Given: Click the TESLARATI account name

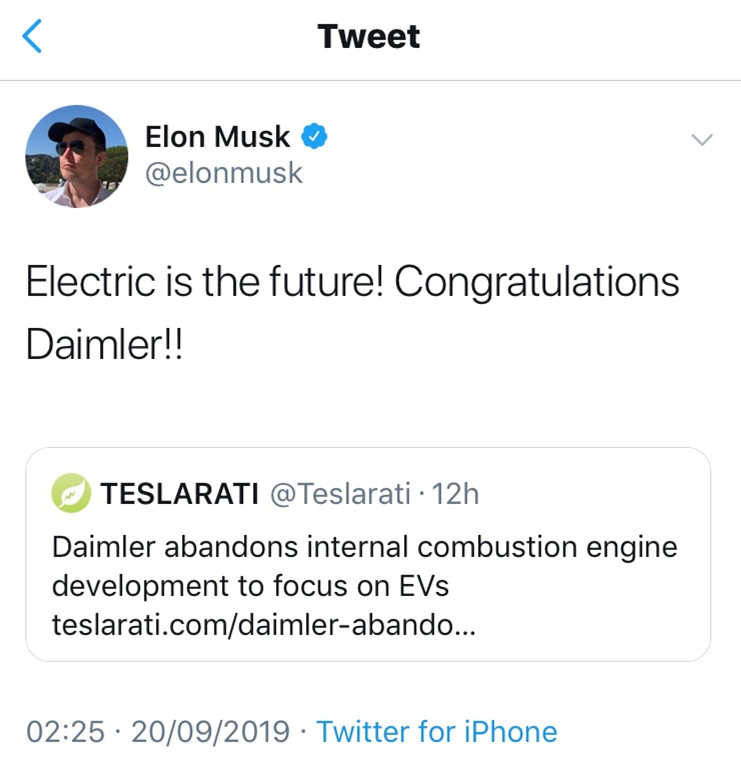Looking at the screenshot, I should 180,493.
